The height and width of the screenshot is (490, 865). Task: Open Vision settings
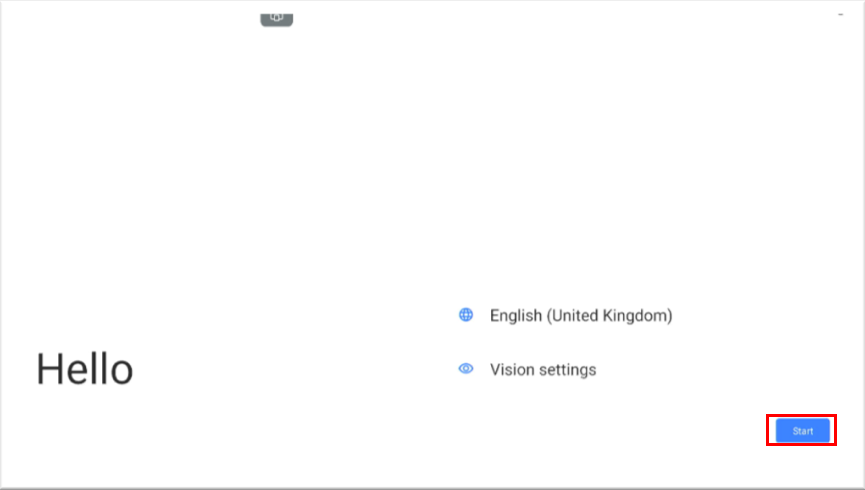coord(542,369)
